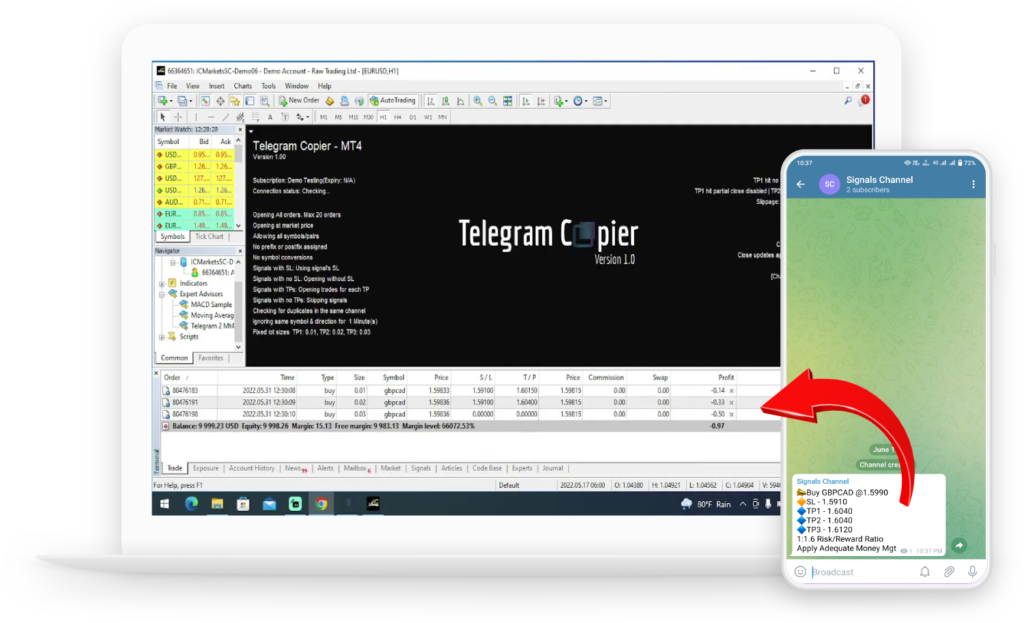Switch to Account History tab
The width and height of the screenshot is (1024, 623).
pos(251,468)
